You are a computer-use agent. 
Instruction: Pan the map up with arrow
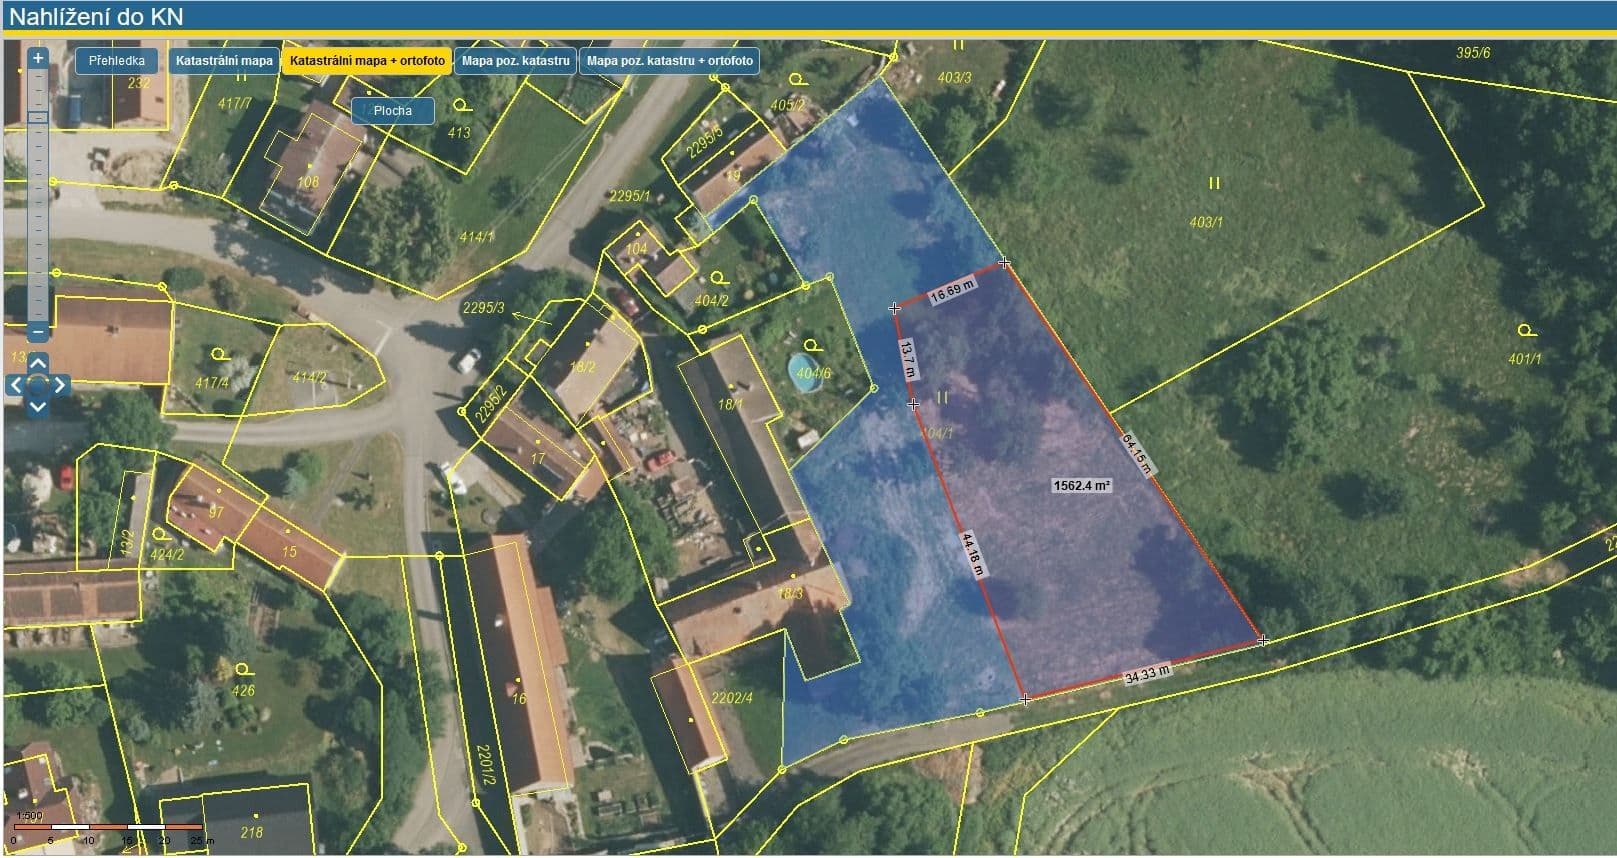coord(38,362)
